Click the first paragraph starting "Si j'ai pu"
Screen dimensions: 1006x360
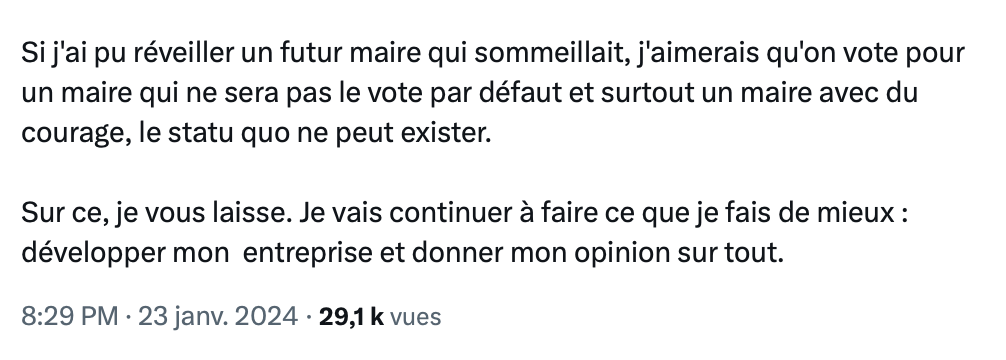coord(493,94)
